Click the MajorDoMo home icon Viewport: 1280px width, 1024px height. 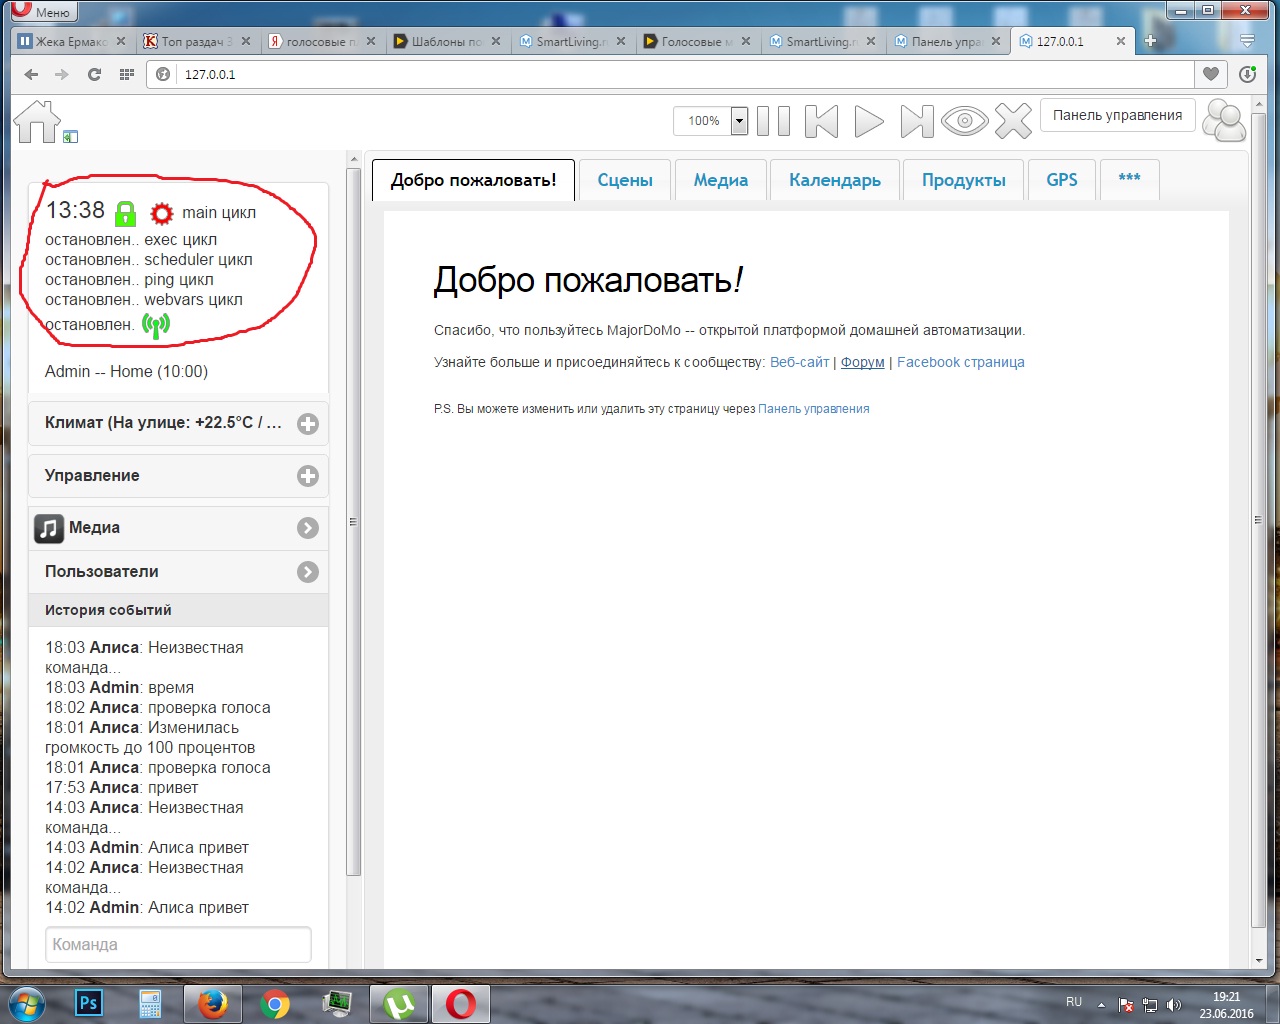[x=37, y=122]
